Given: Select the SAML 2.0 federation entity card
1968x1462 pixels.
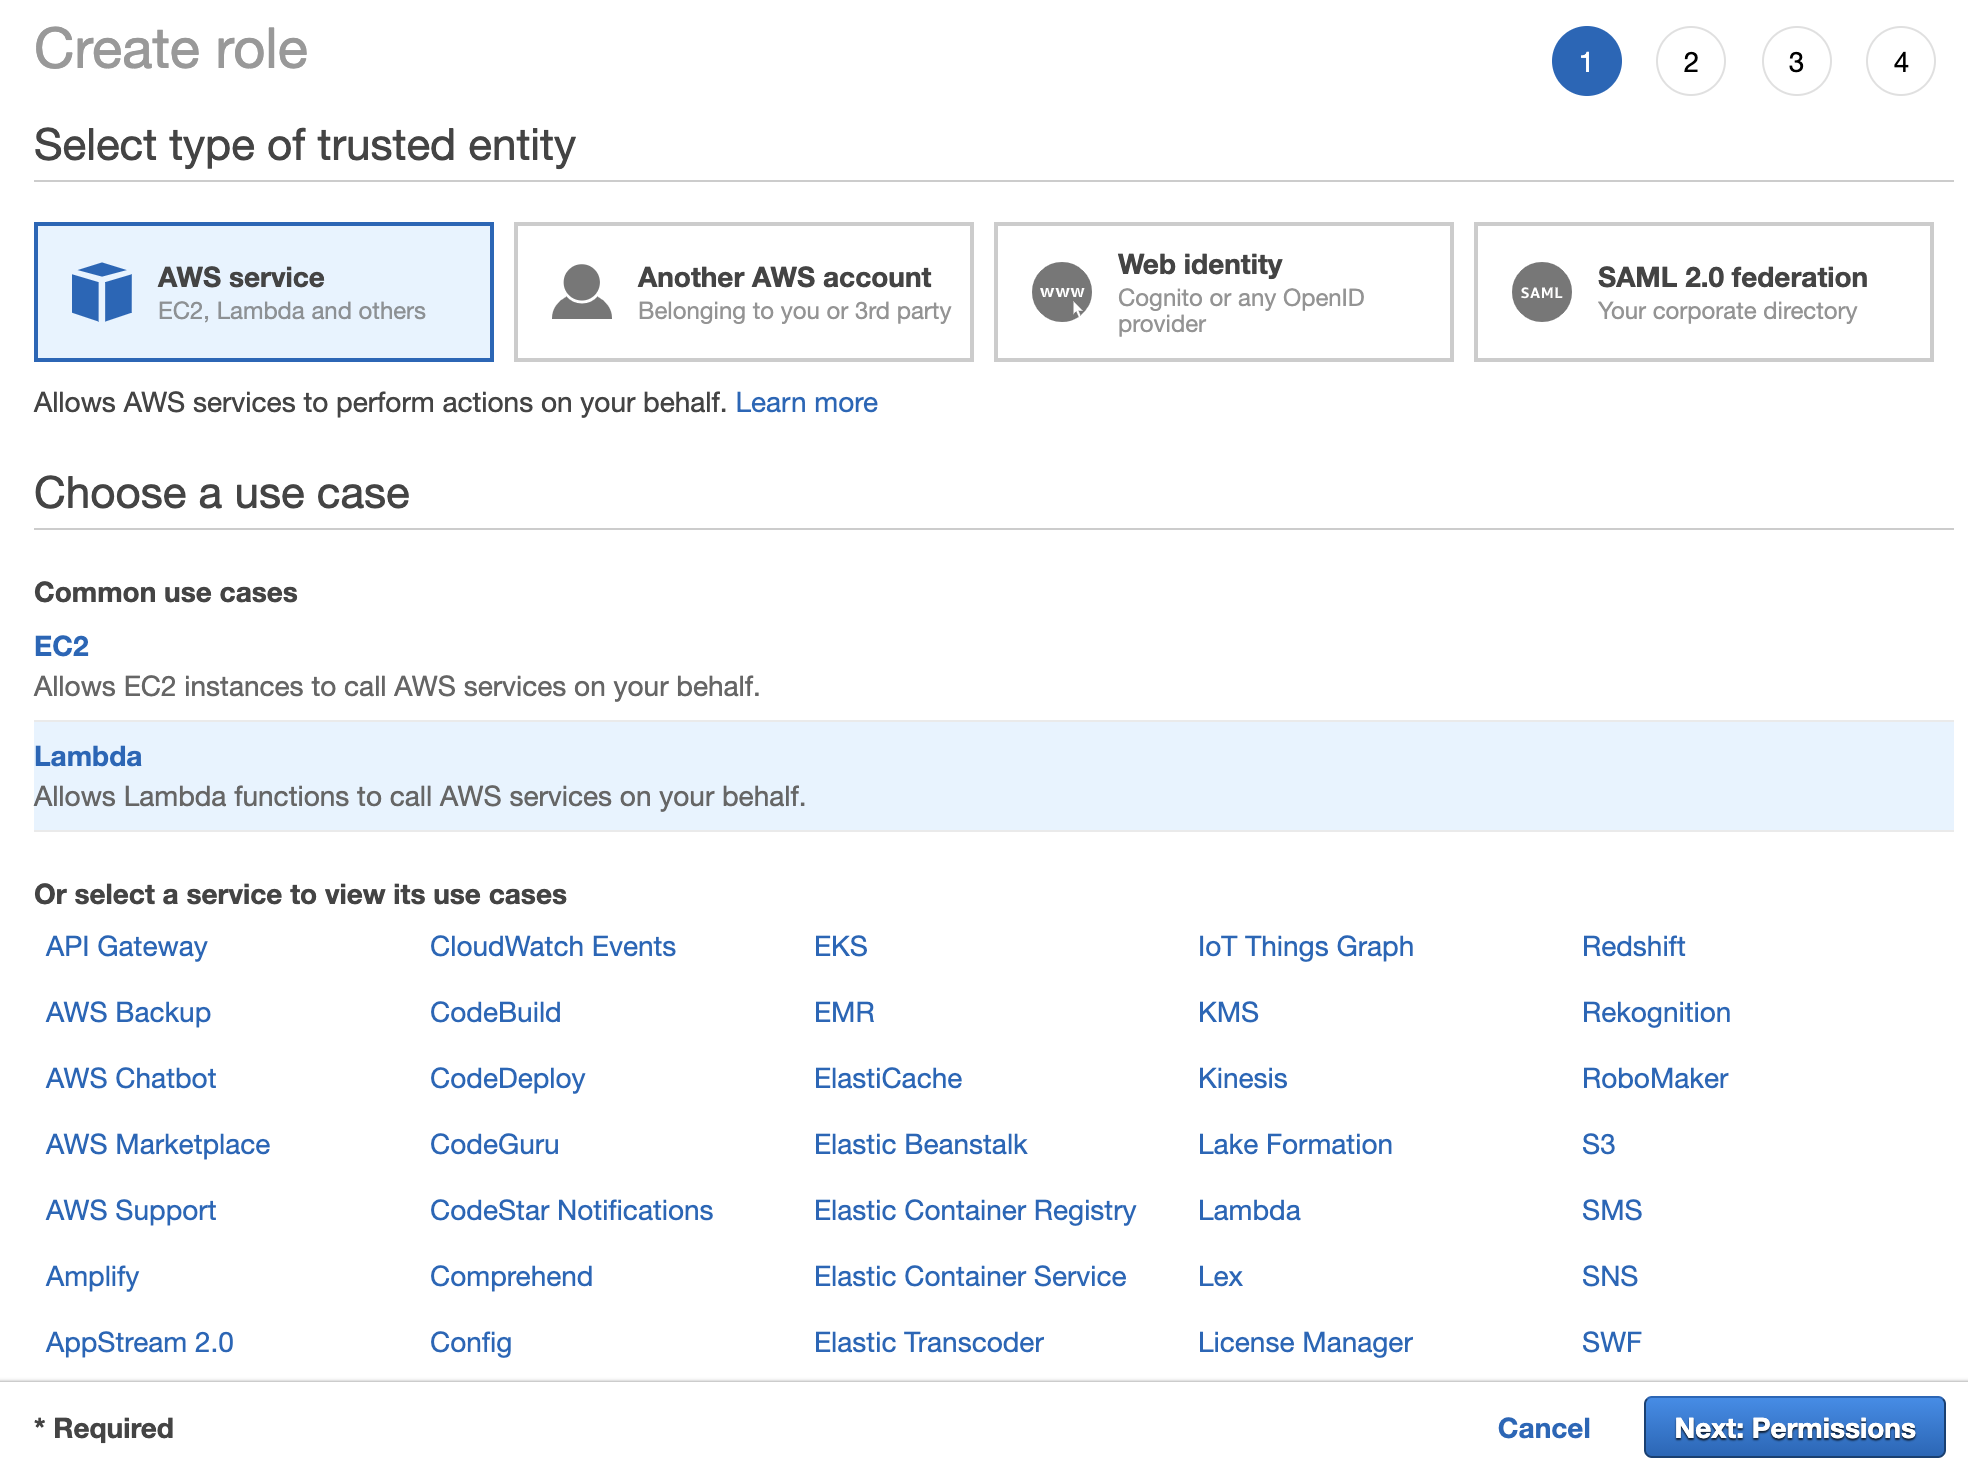Looking at the screenshot, I should [1703, 292].
